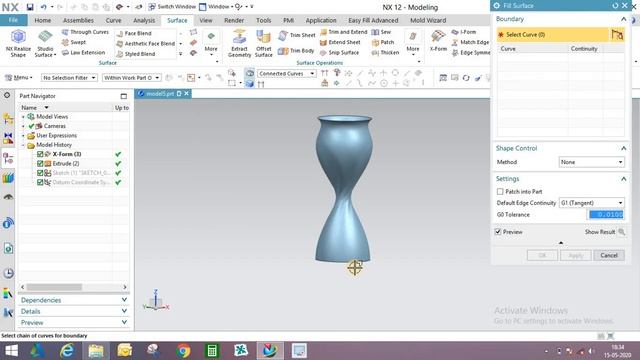The width and height of the screenshot is (640, 360).
Task: Open Extract Geometry tool
Action: point(240,43)
